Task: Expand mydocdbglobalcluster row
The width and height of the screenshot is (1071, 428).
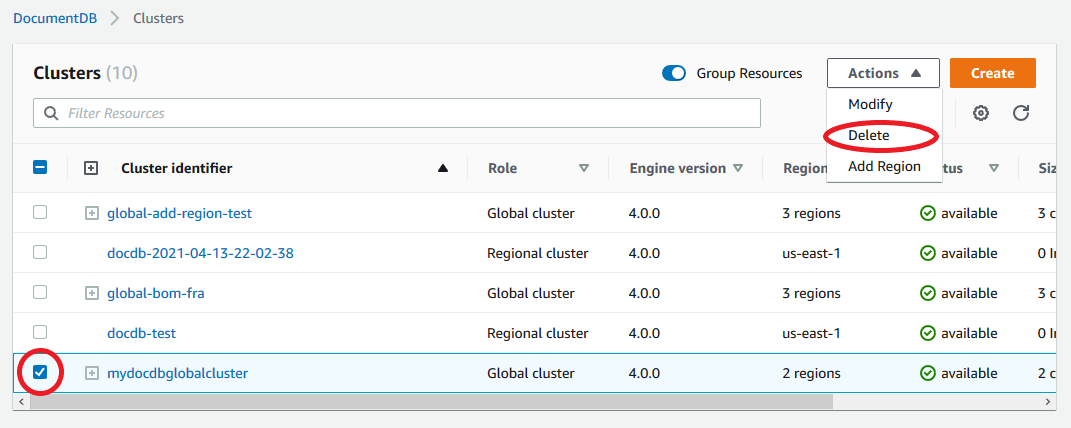Action: click(x=92, y=373)
